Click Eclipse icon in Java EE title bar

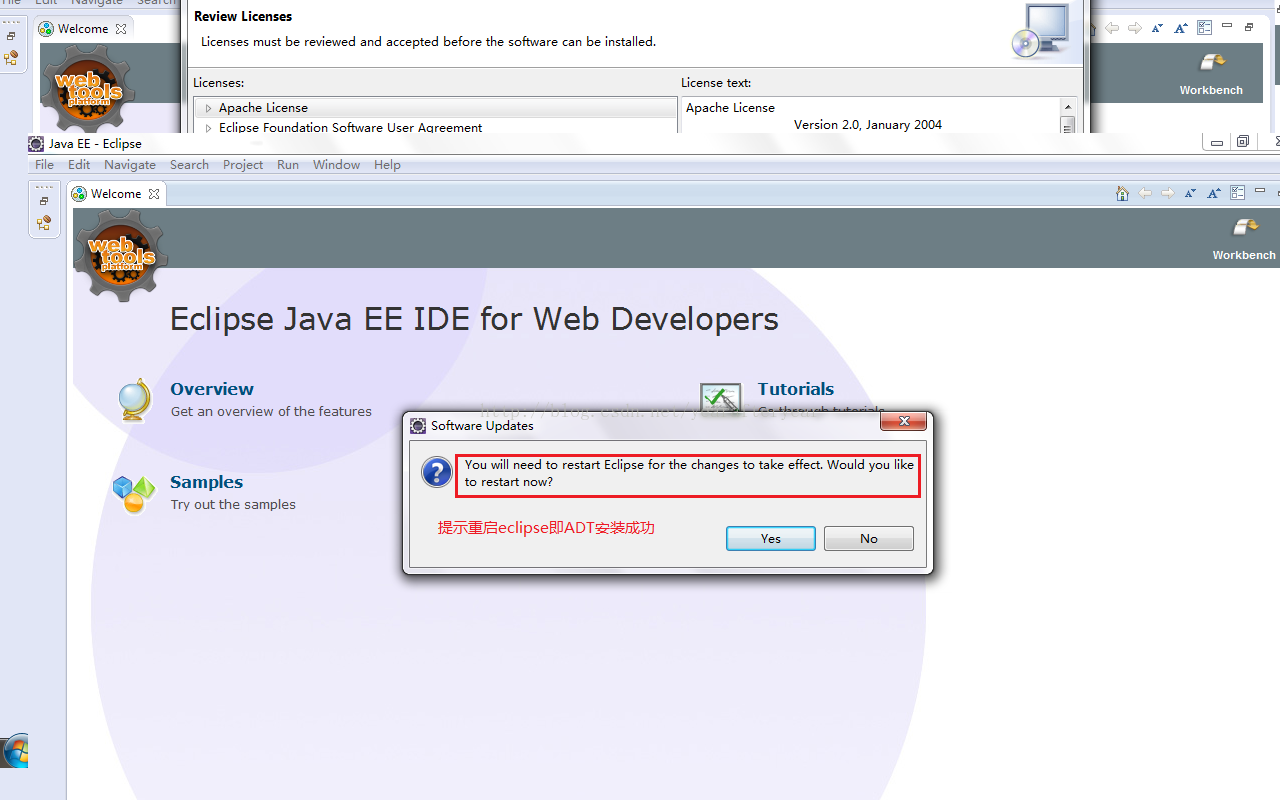tap(36, 143)
